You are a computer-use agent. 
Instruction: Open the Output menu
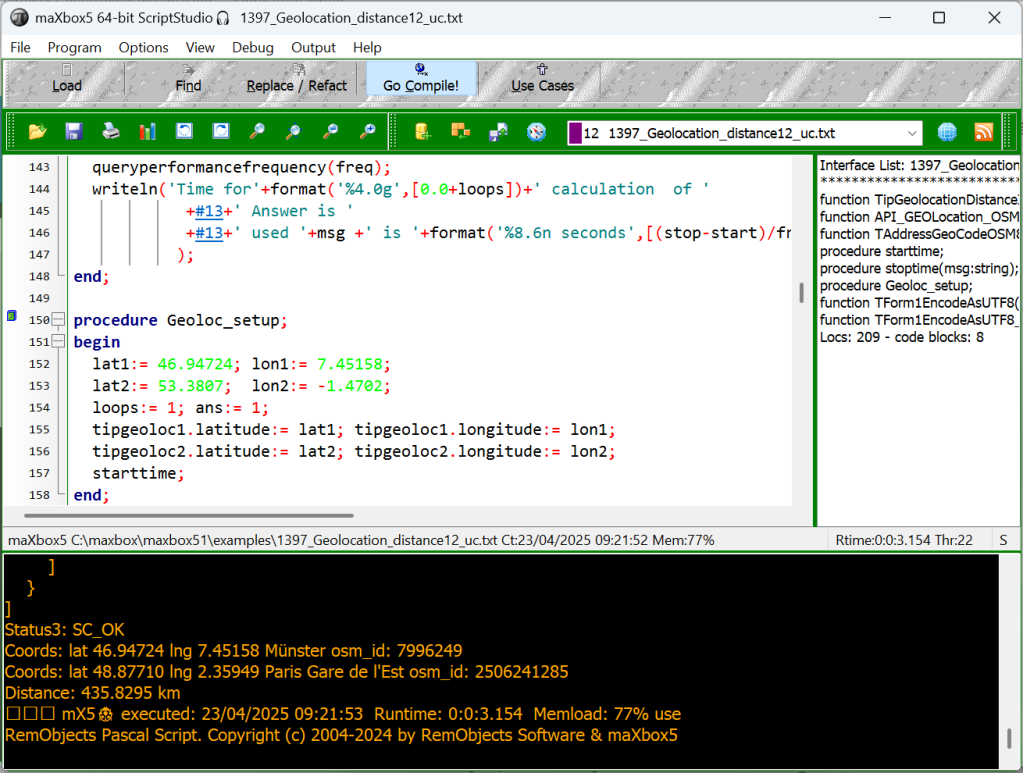[313, 48]
